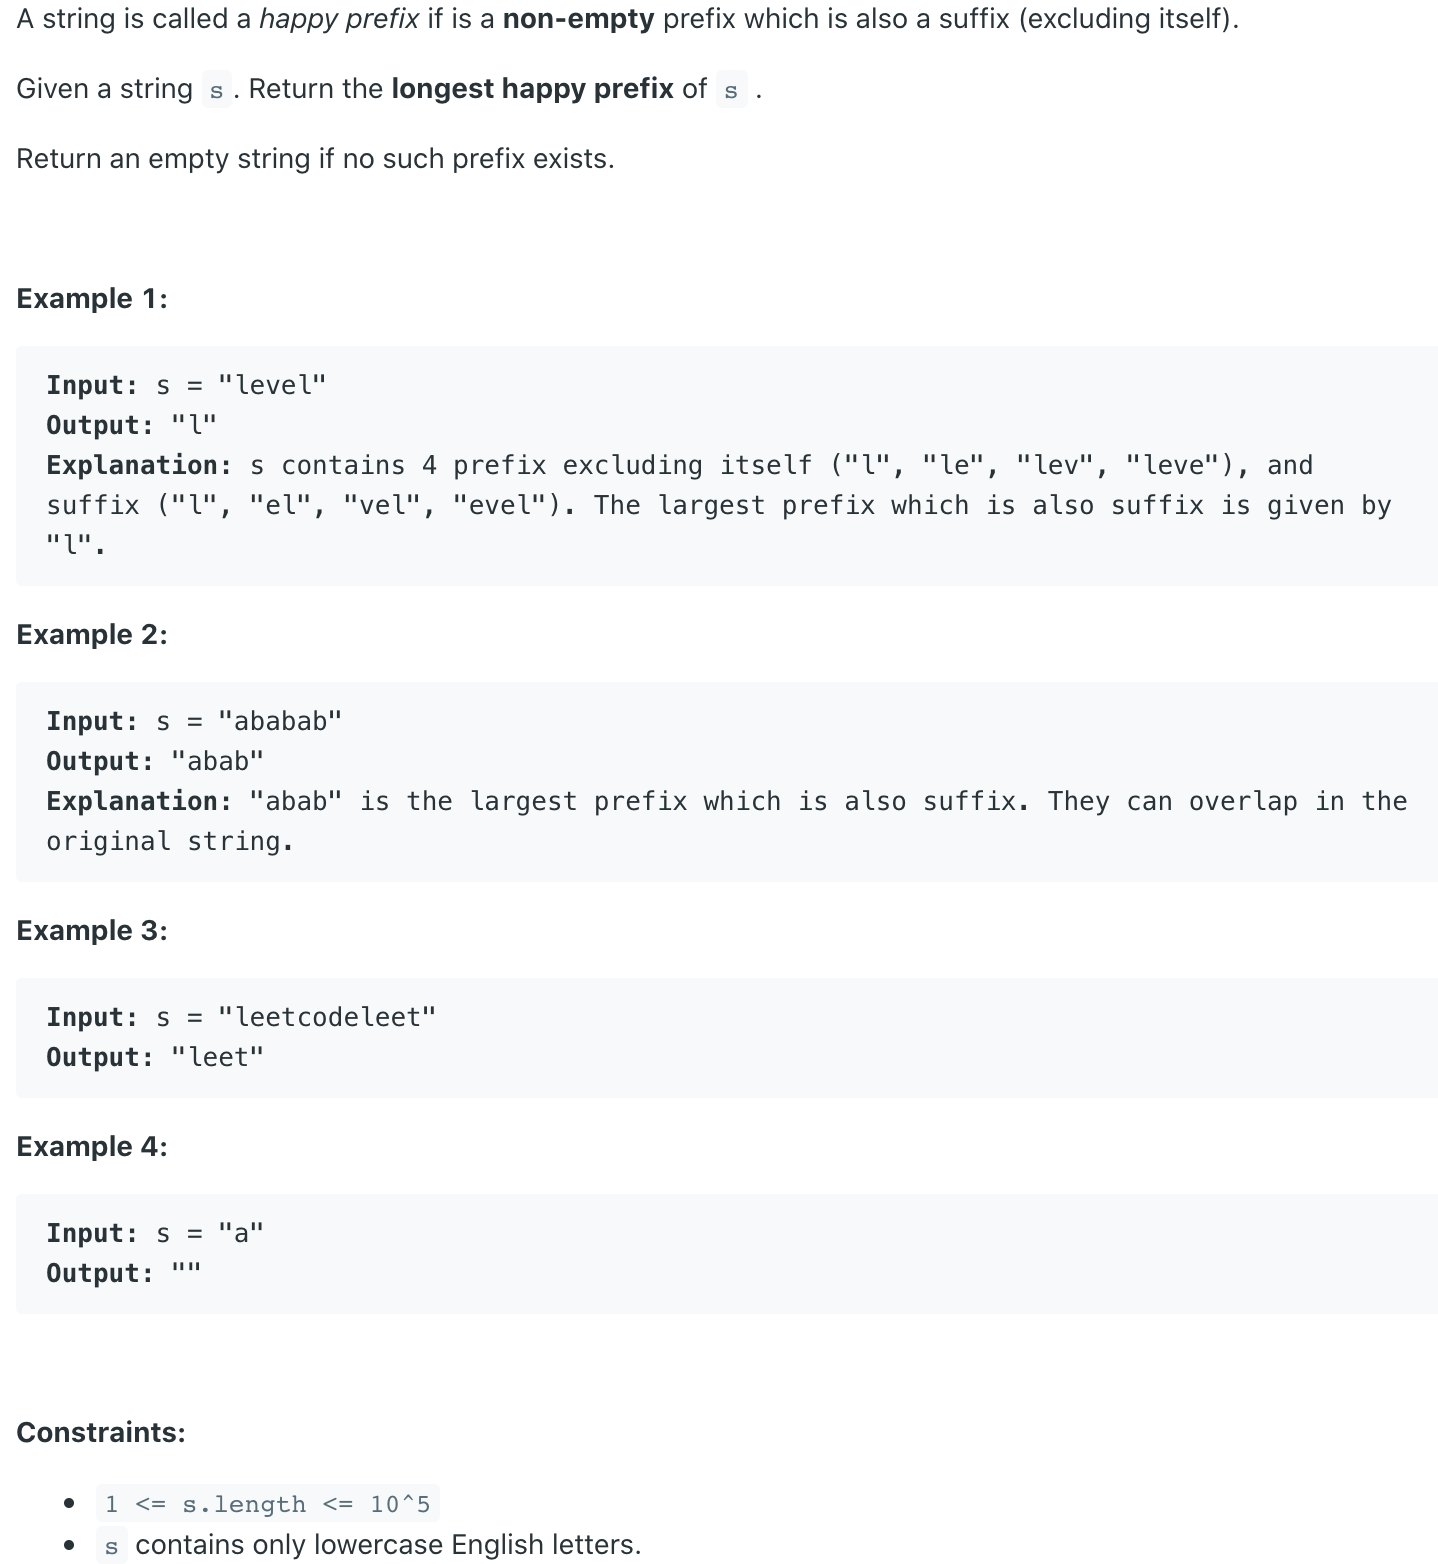Image resolution: width=1438 pixels, height=1564 pixels.
Task: Click the 'Example 1:' heading
Action: [x=92, y=298]
